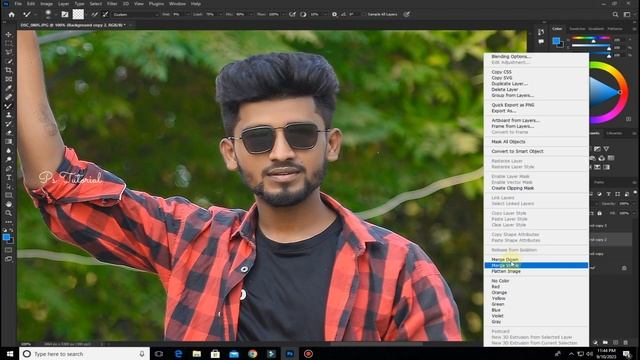Image resolution: width=640 pixels, height=360 pixels.
Task: Select the Lasso tool
Action: pos(9,52)
